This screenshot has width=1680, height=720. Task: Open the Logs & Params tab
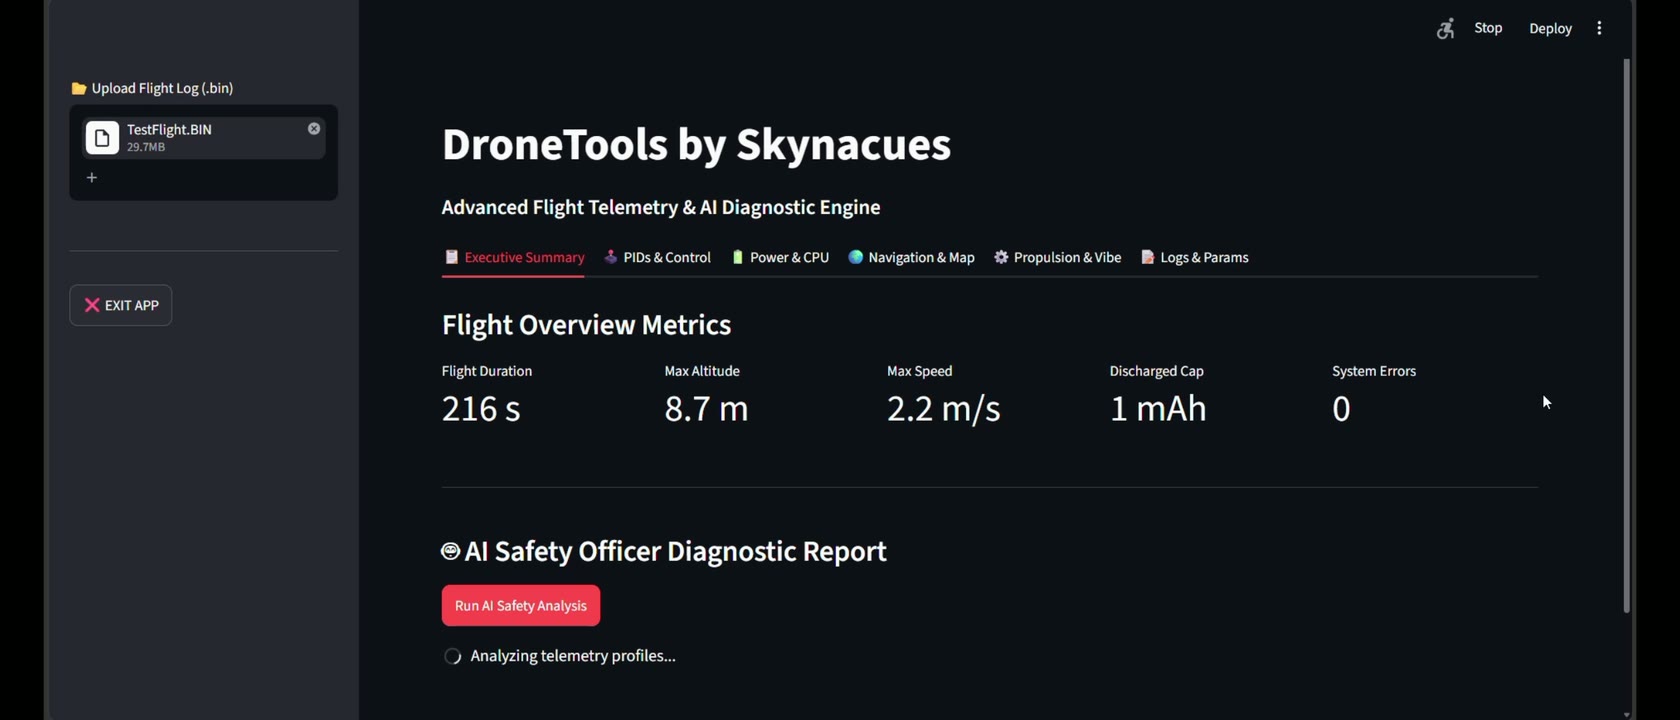click(x=1194, y=257)
